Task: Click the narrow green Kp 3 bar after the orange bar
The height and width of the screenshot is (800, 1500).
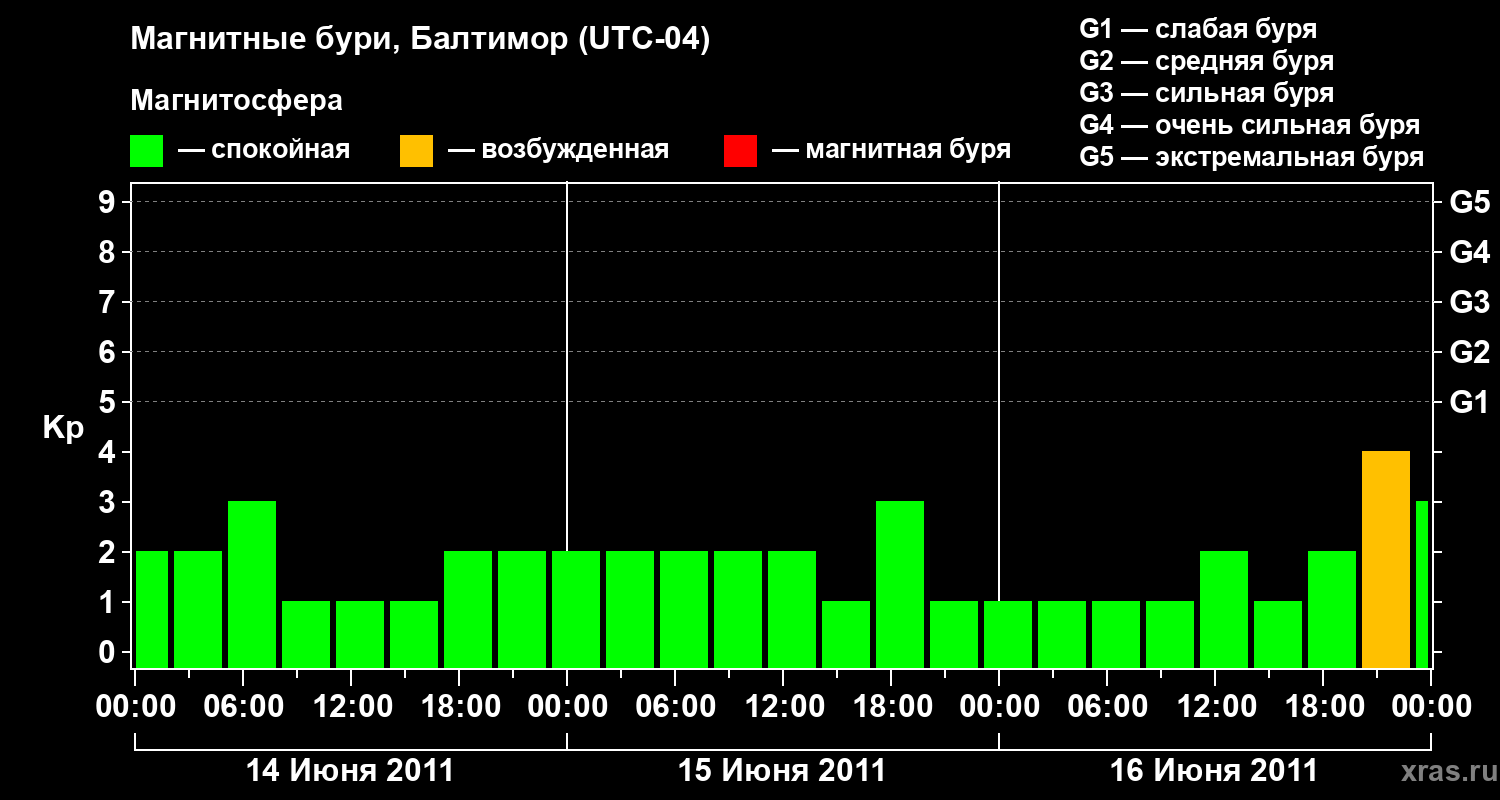Action: [1422, 585]
